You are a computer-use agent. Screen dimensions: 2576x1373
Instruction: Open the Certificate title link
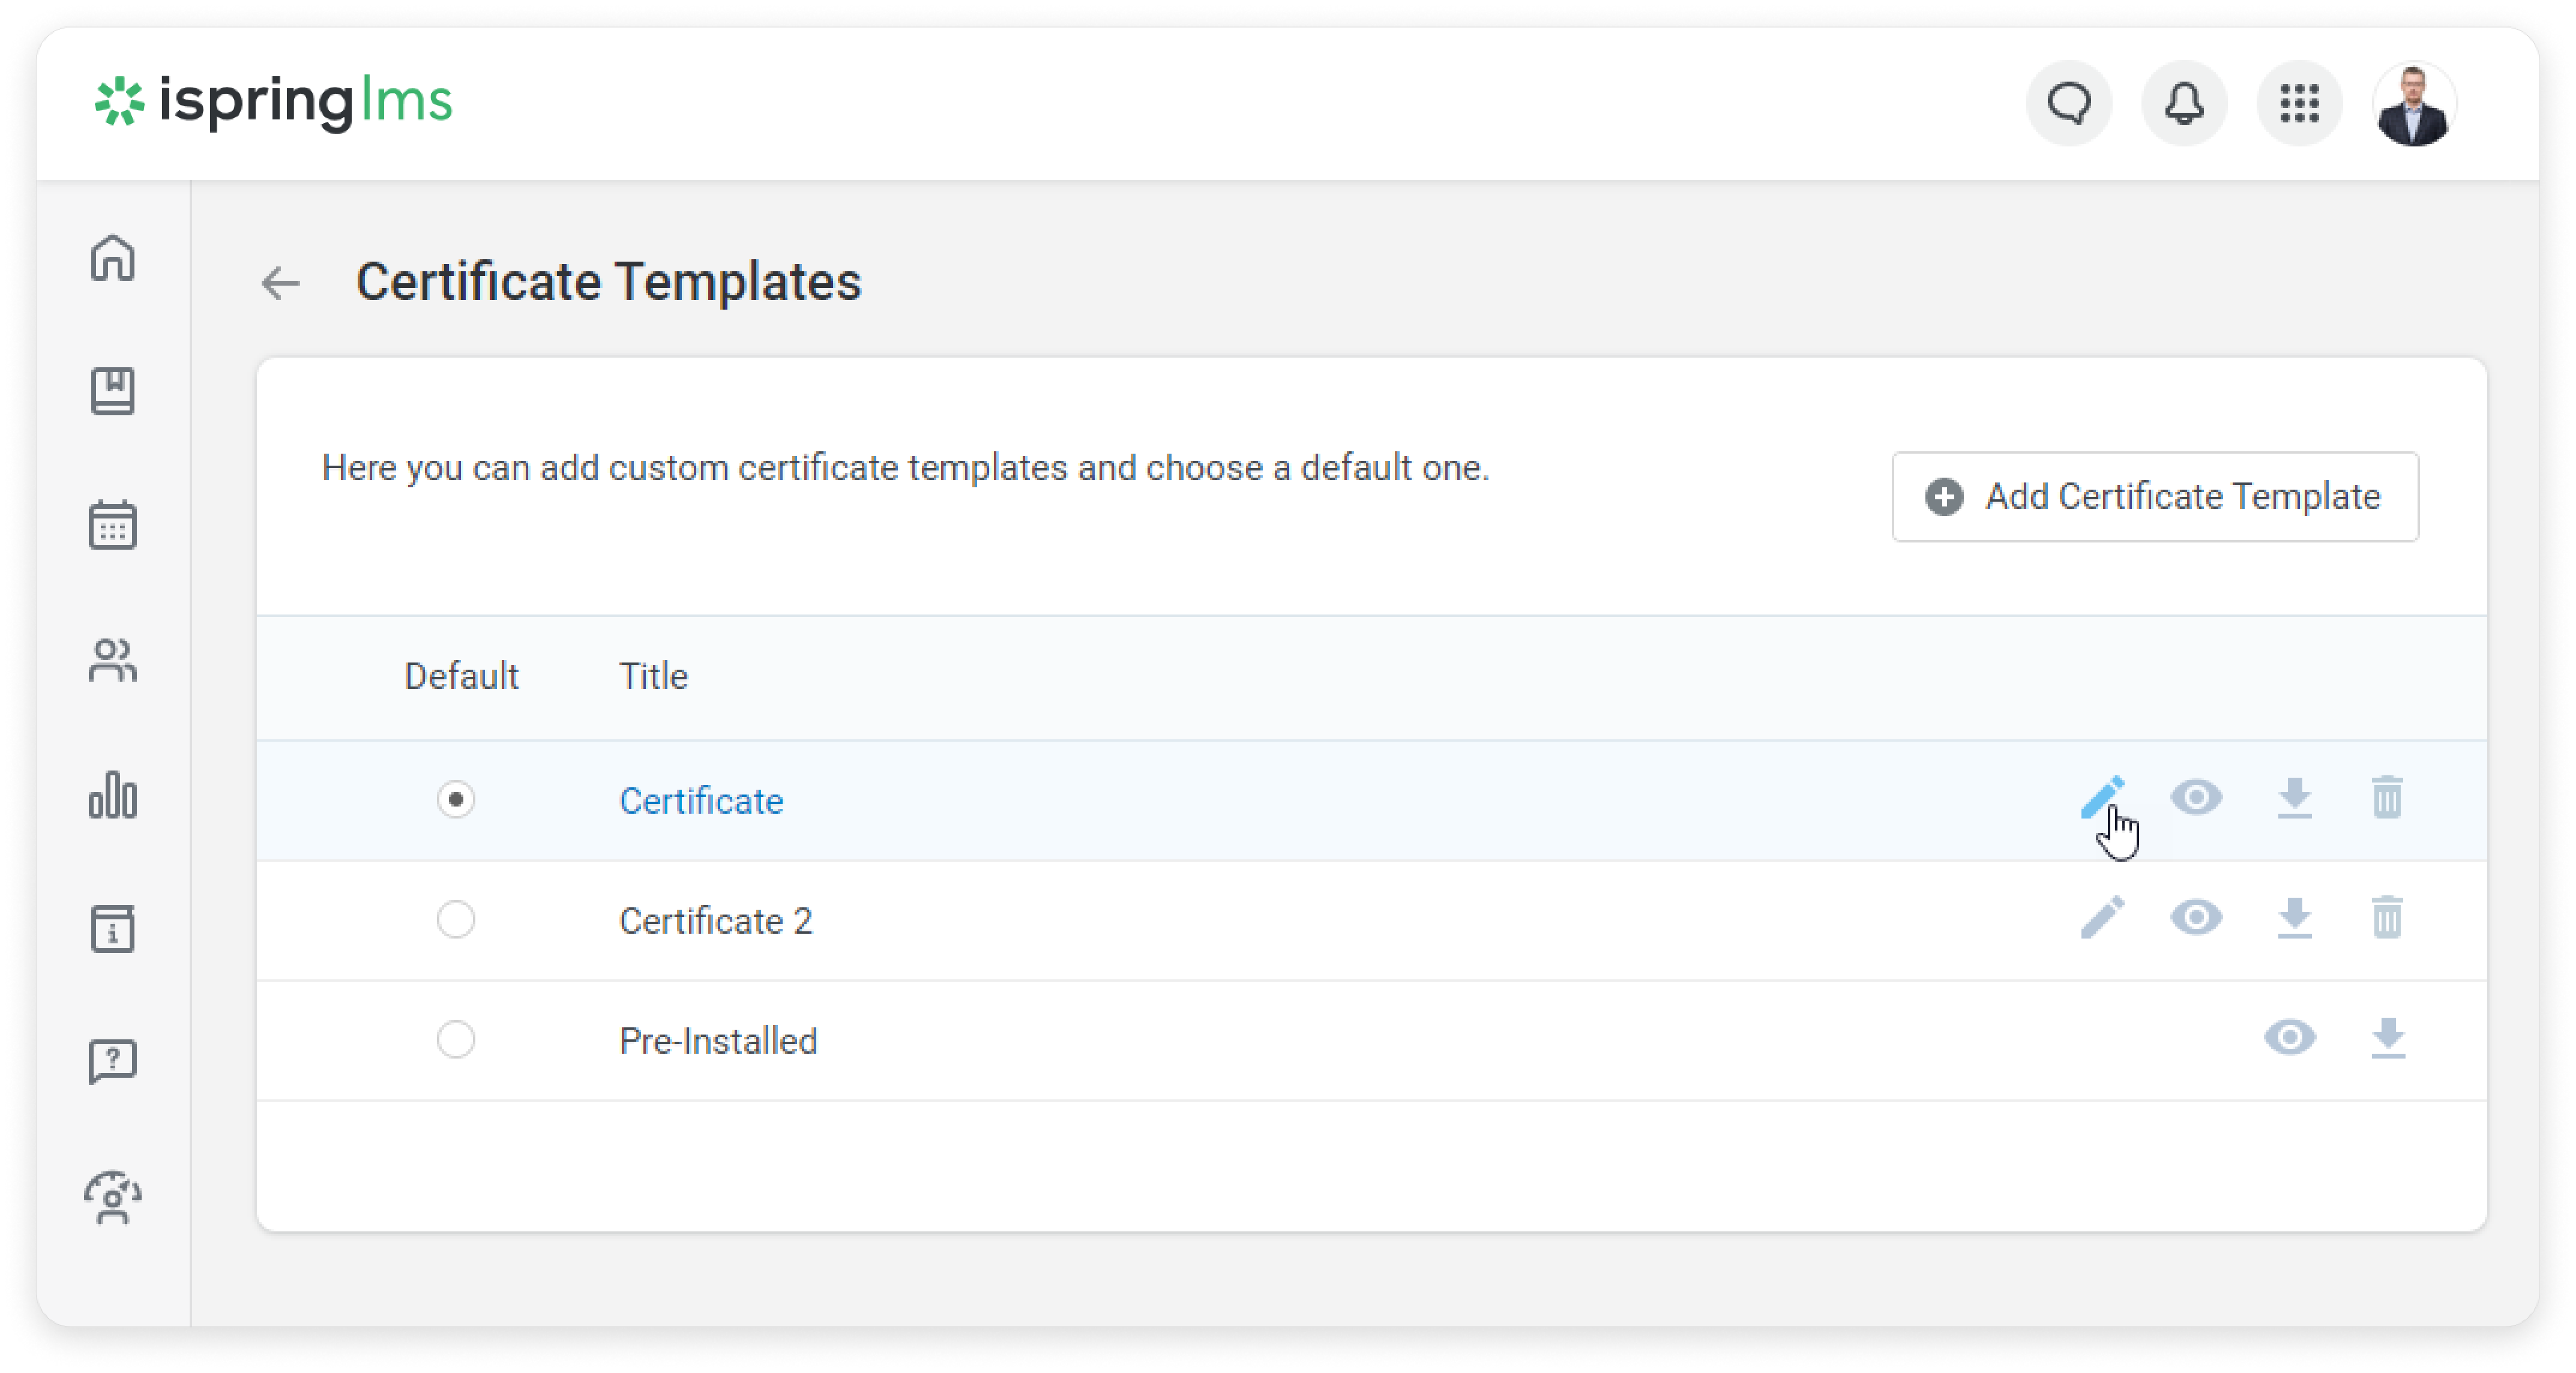(x=701, y=801)
